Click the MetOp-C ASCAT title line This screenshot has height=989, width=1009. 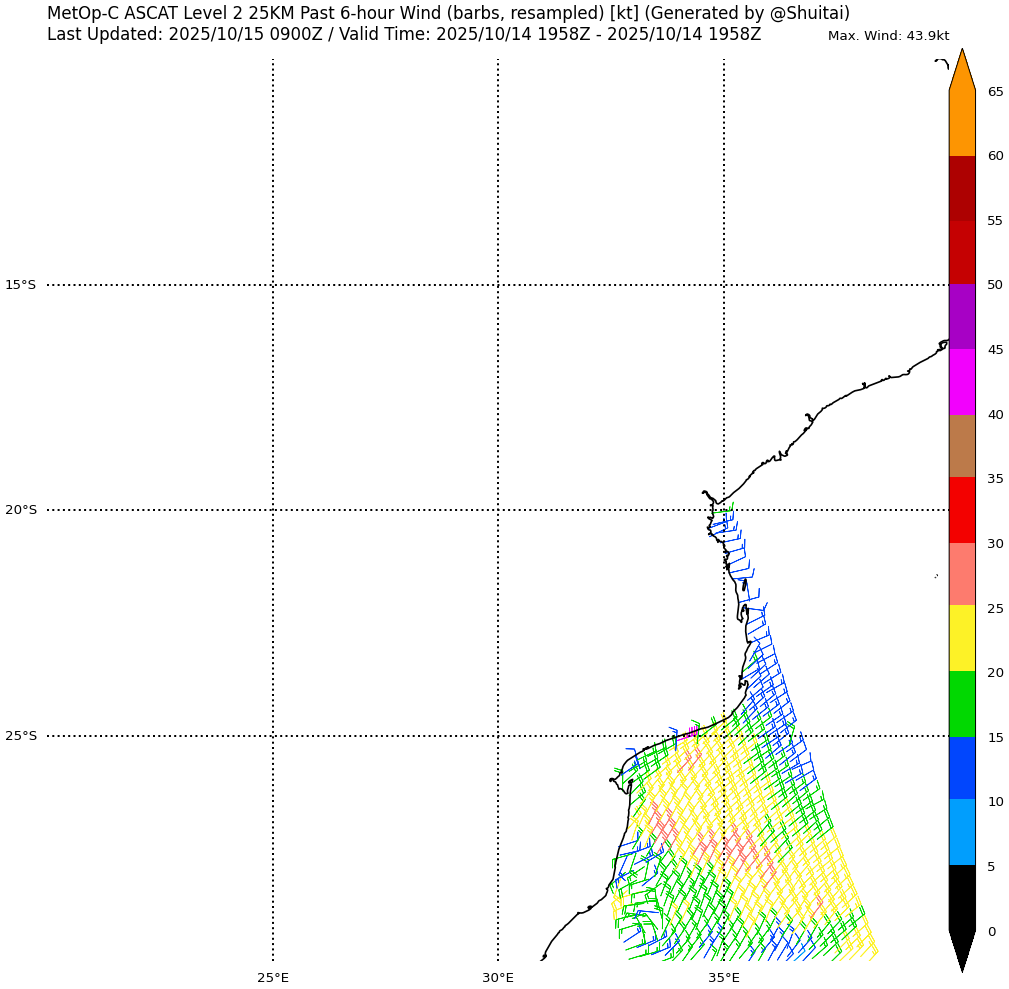click(448, 13)
